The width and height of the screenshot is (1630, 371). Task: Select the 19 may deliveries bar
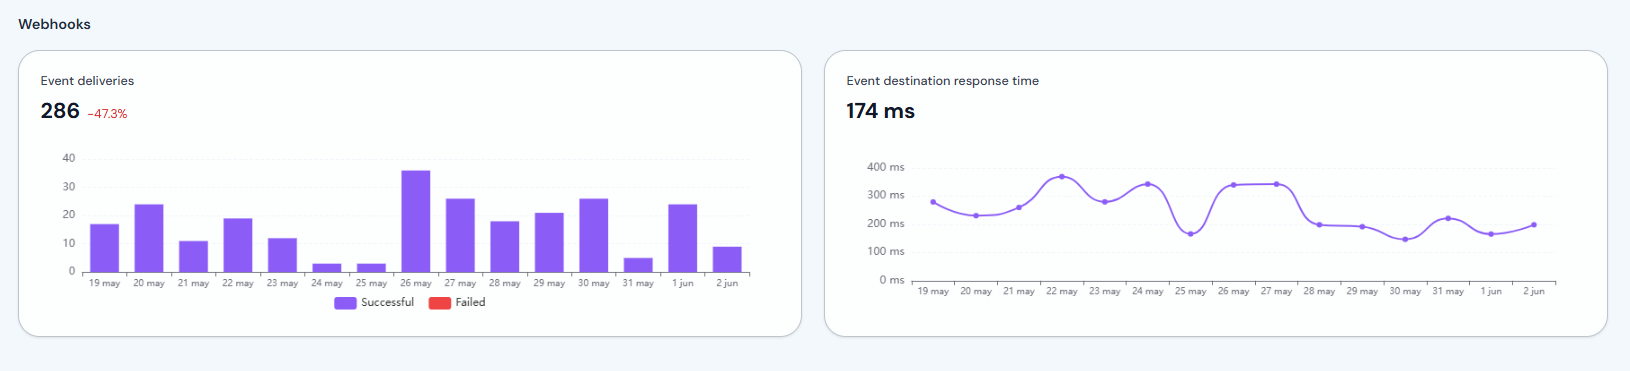pos(104,248)
